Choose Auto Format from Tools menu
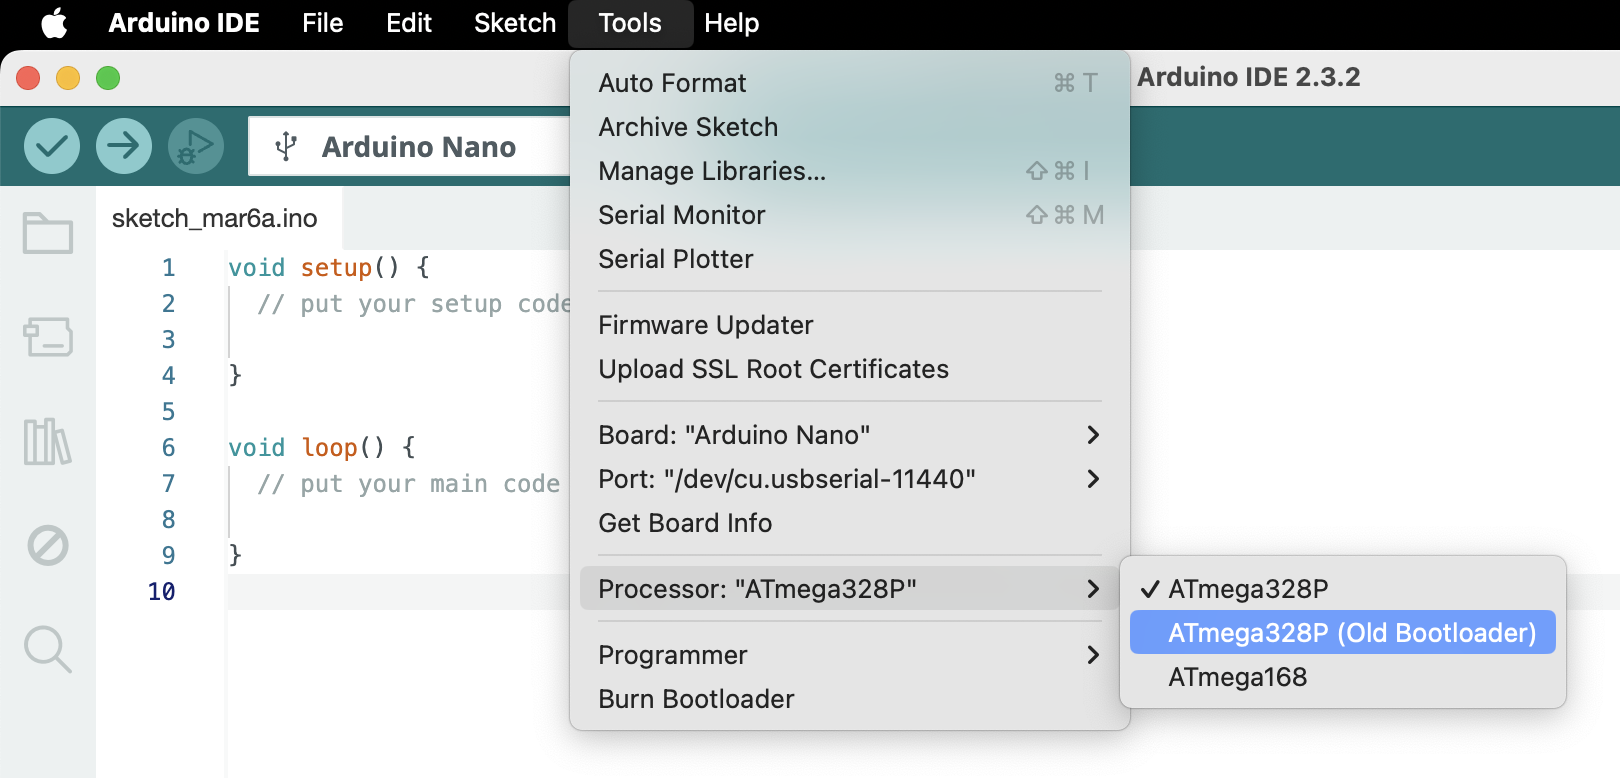Viewport: 1620px width, 778px height. (850, 83)
